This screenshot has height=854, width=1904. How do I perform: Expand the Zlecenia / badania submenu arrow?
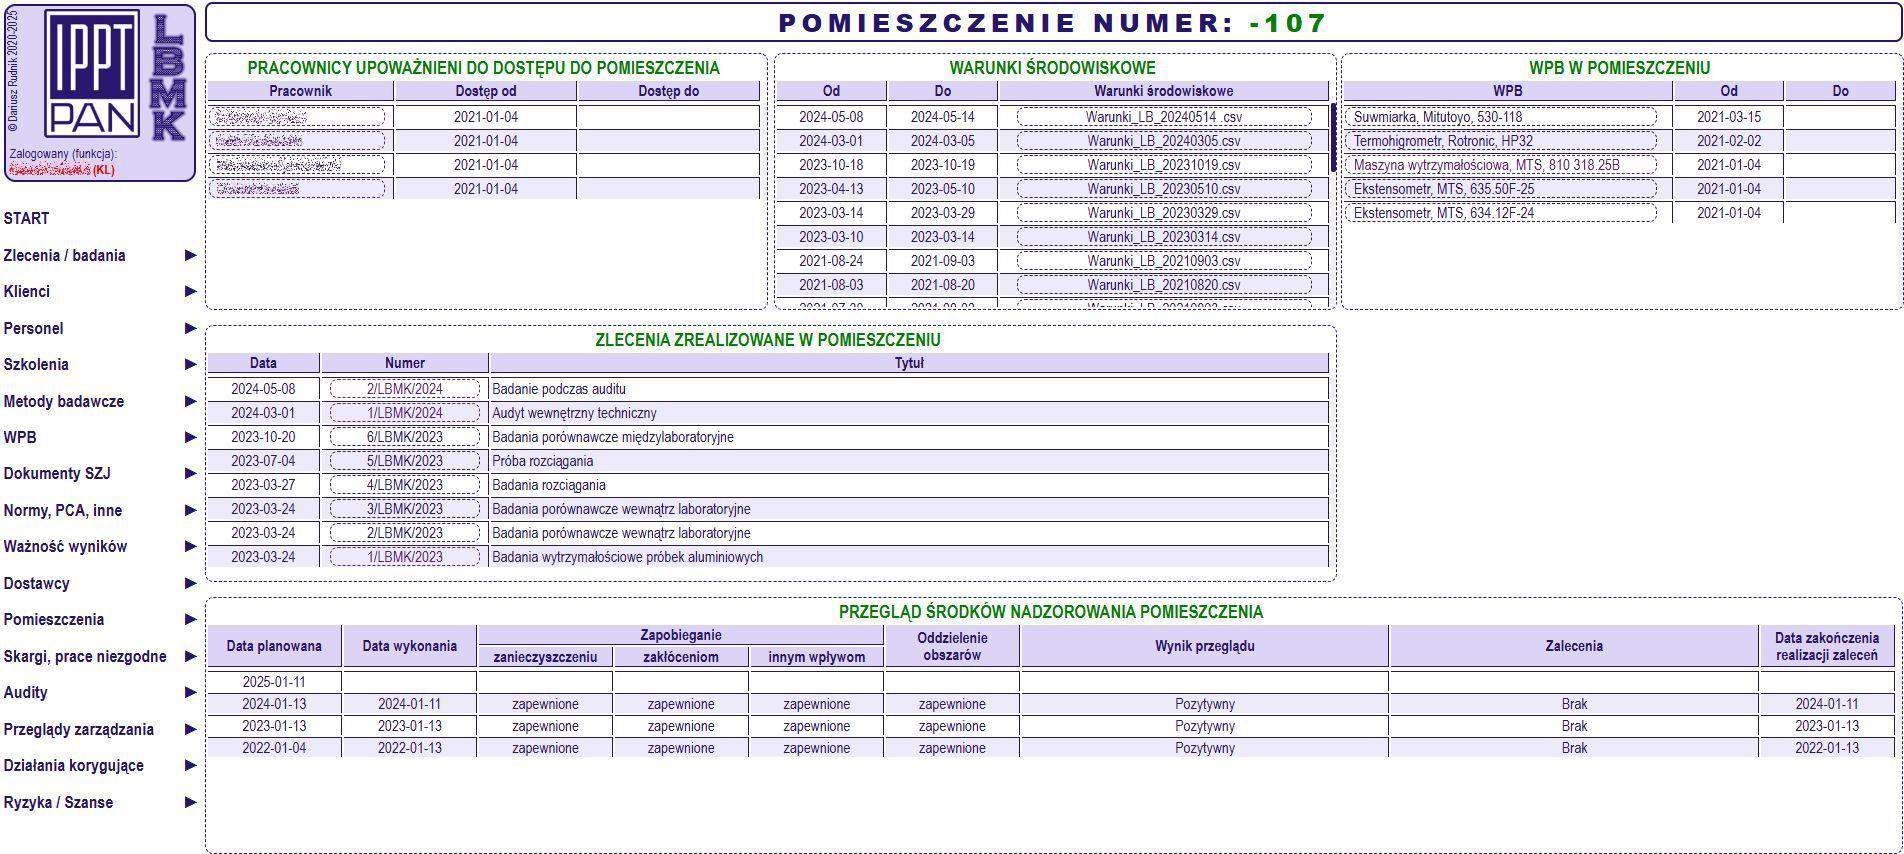(x=190, y=255)
